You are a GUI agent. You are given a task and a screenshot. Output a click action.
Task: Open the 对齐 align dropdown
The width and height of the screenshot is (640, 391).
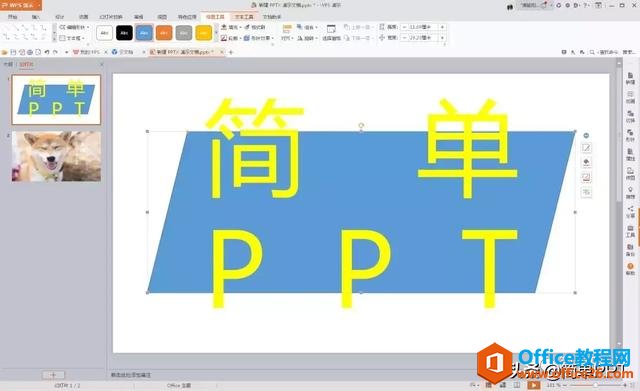tap(287, 38)
